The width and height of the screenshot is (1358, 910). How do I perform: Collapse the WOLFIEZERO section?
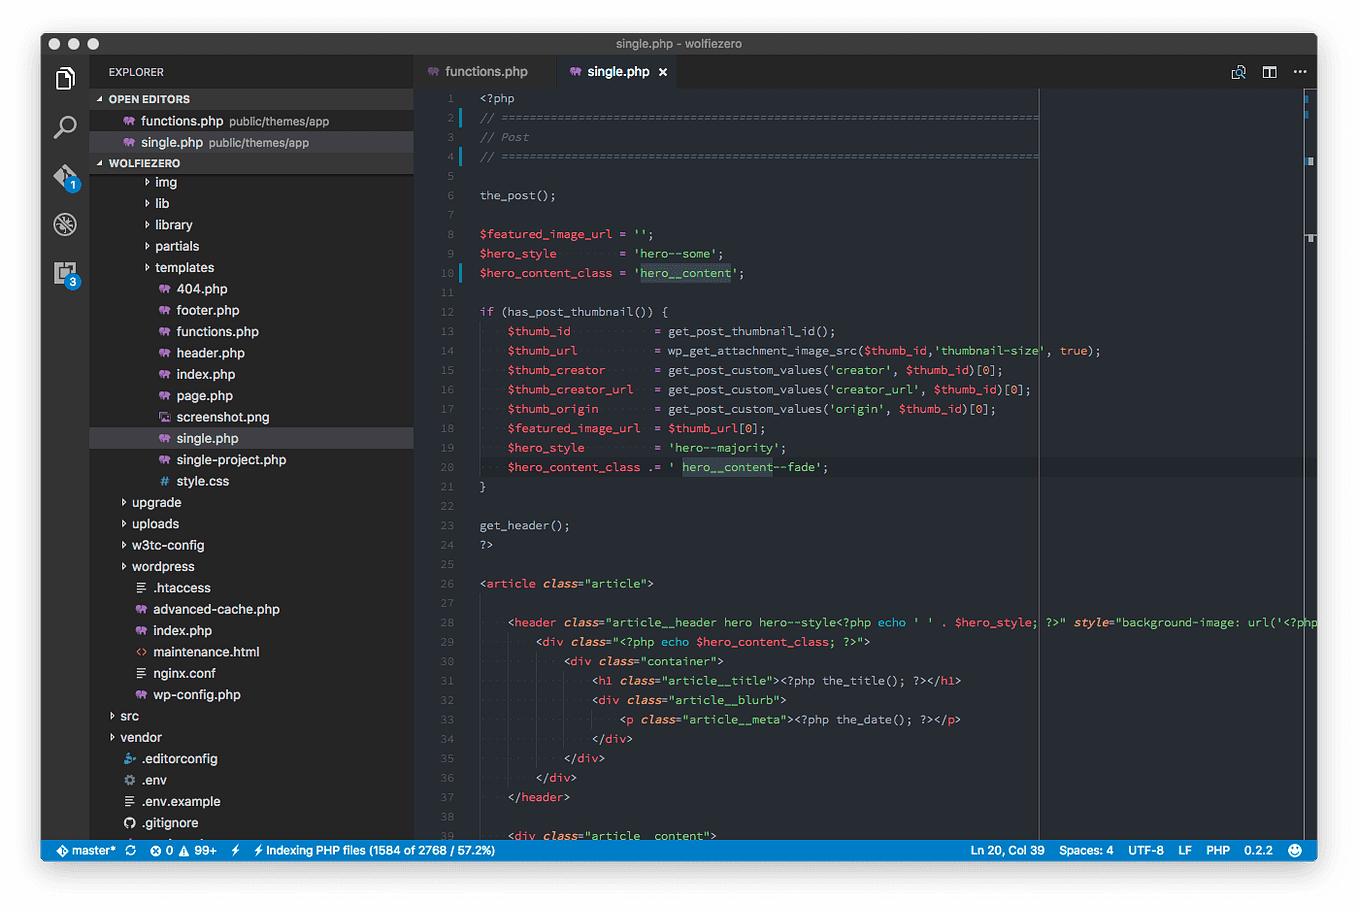click(252, 163)
